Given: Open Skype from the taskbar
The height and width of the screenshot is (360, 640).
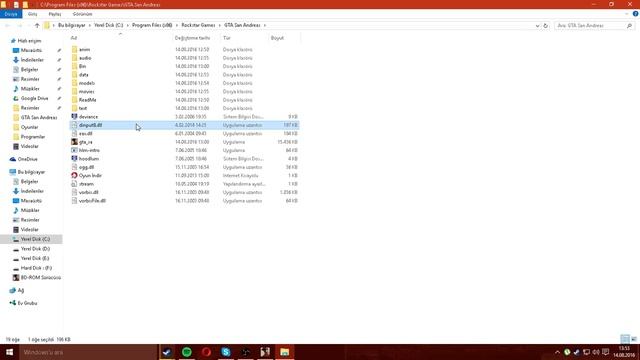Looking at the screenshot, I should tap(226, 352).
